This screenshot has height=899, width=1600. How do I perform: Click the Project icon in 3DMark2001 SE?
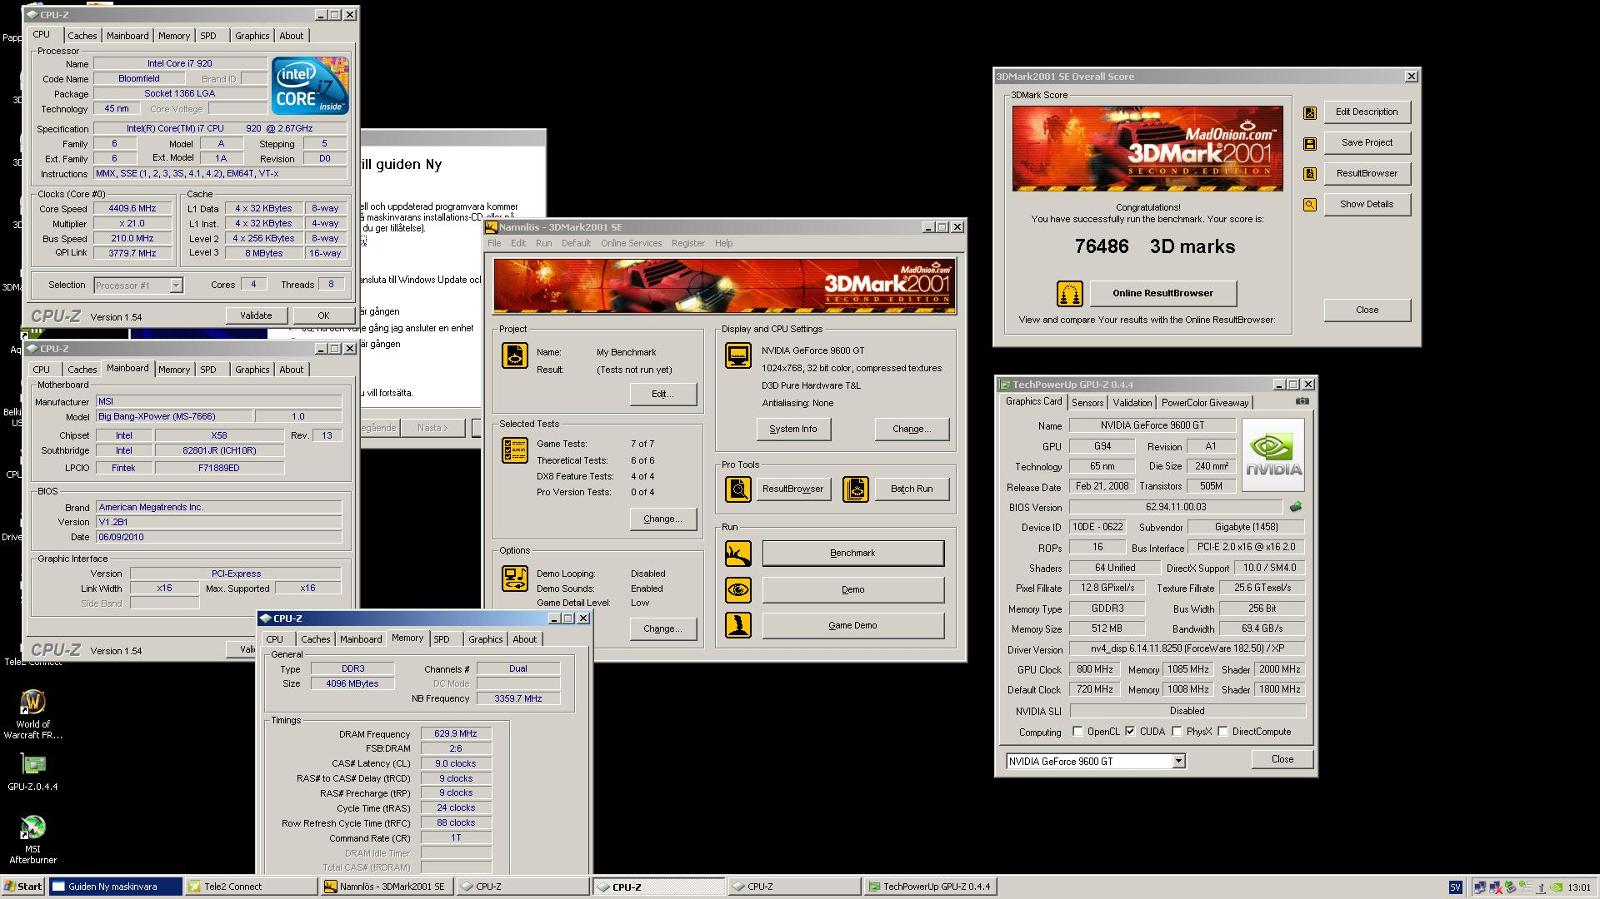point(515,355)
